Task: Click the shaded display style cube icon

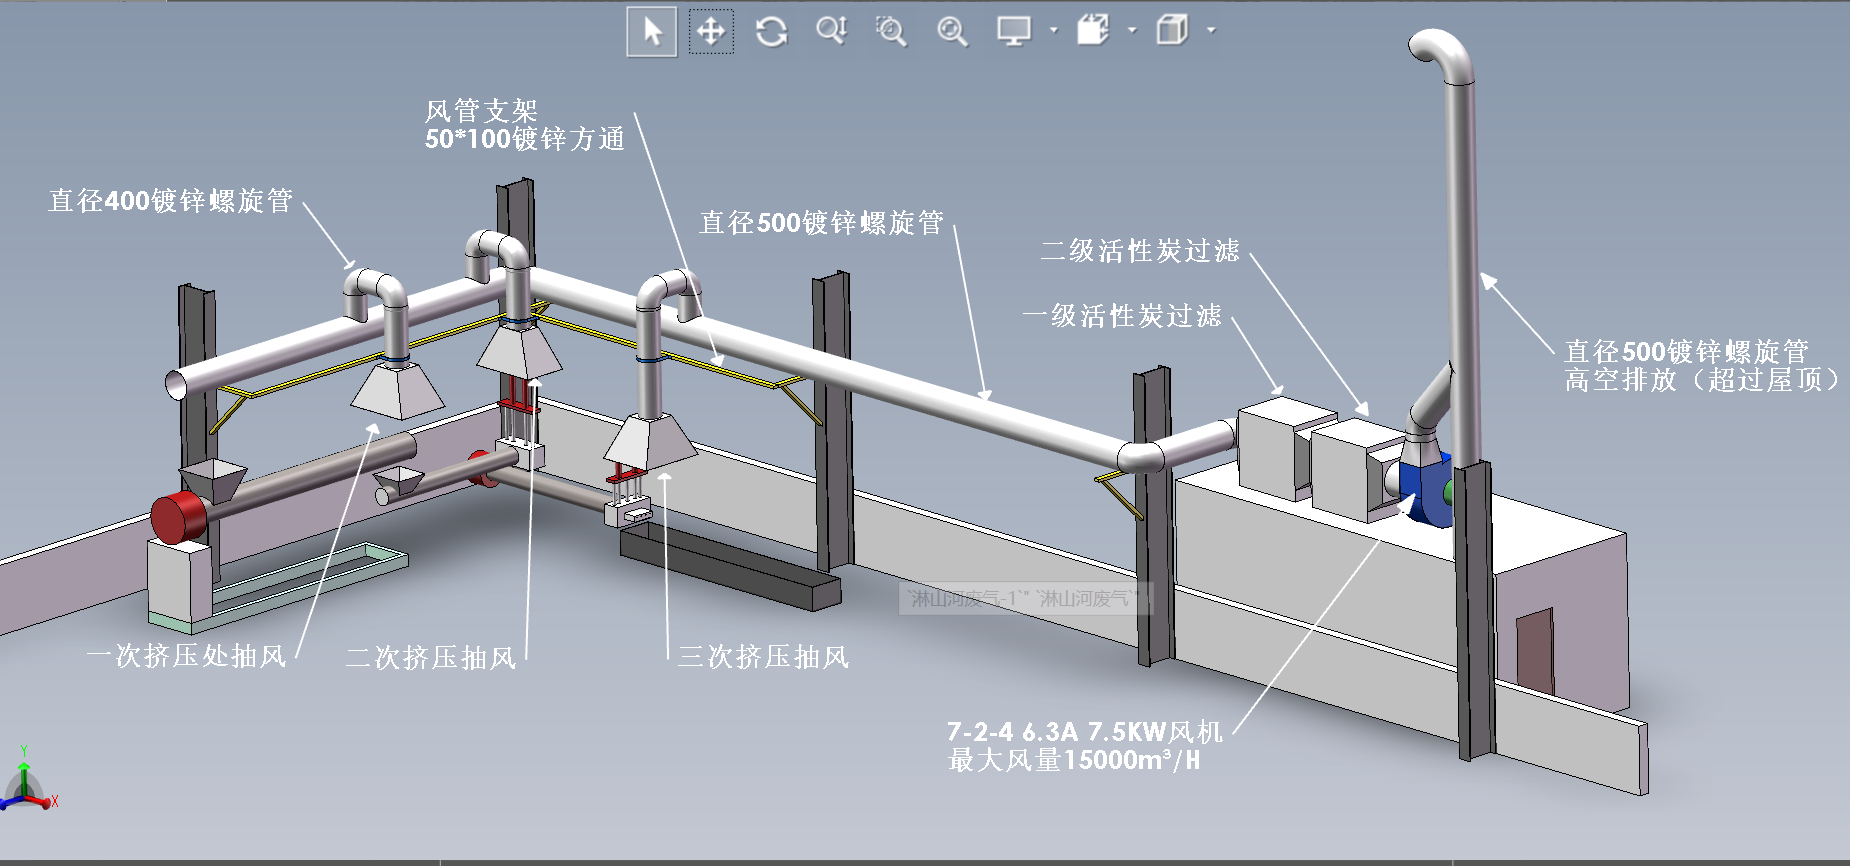Action: [x=1172, y=31]
